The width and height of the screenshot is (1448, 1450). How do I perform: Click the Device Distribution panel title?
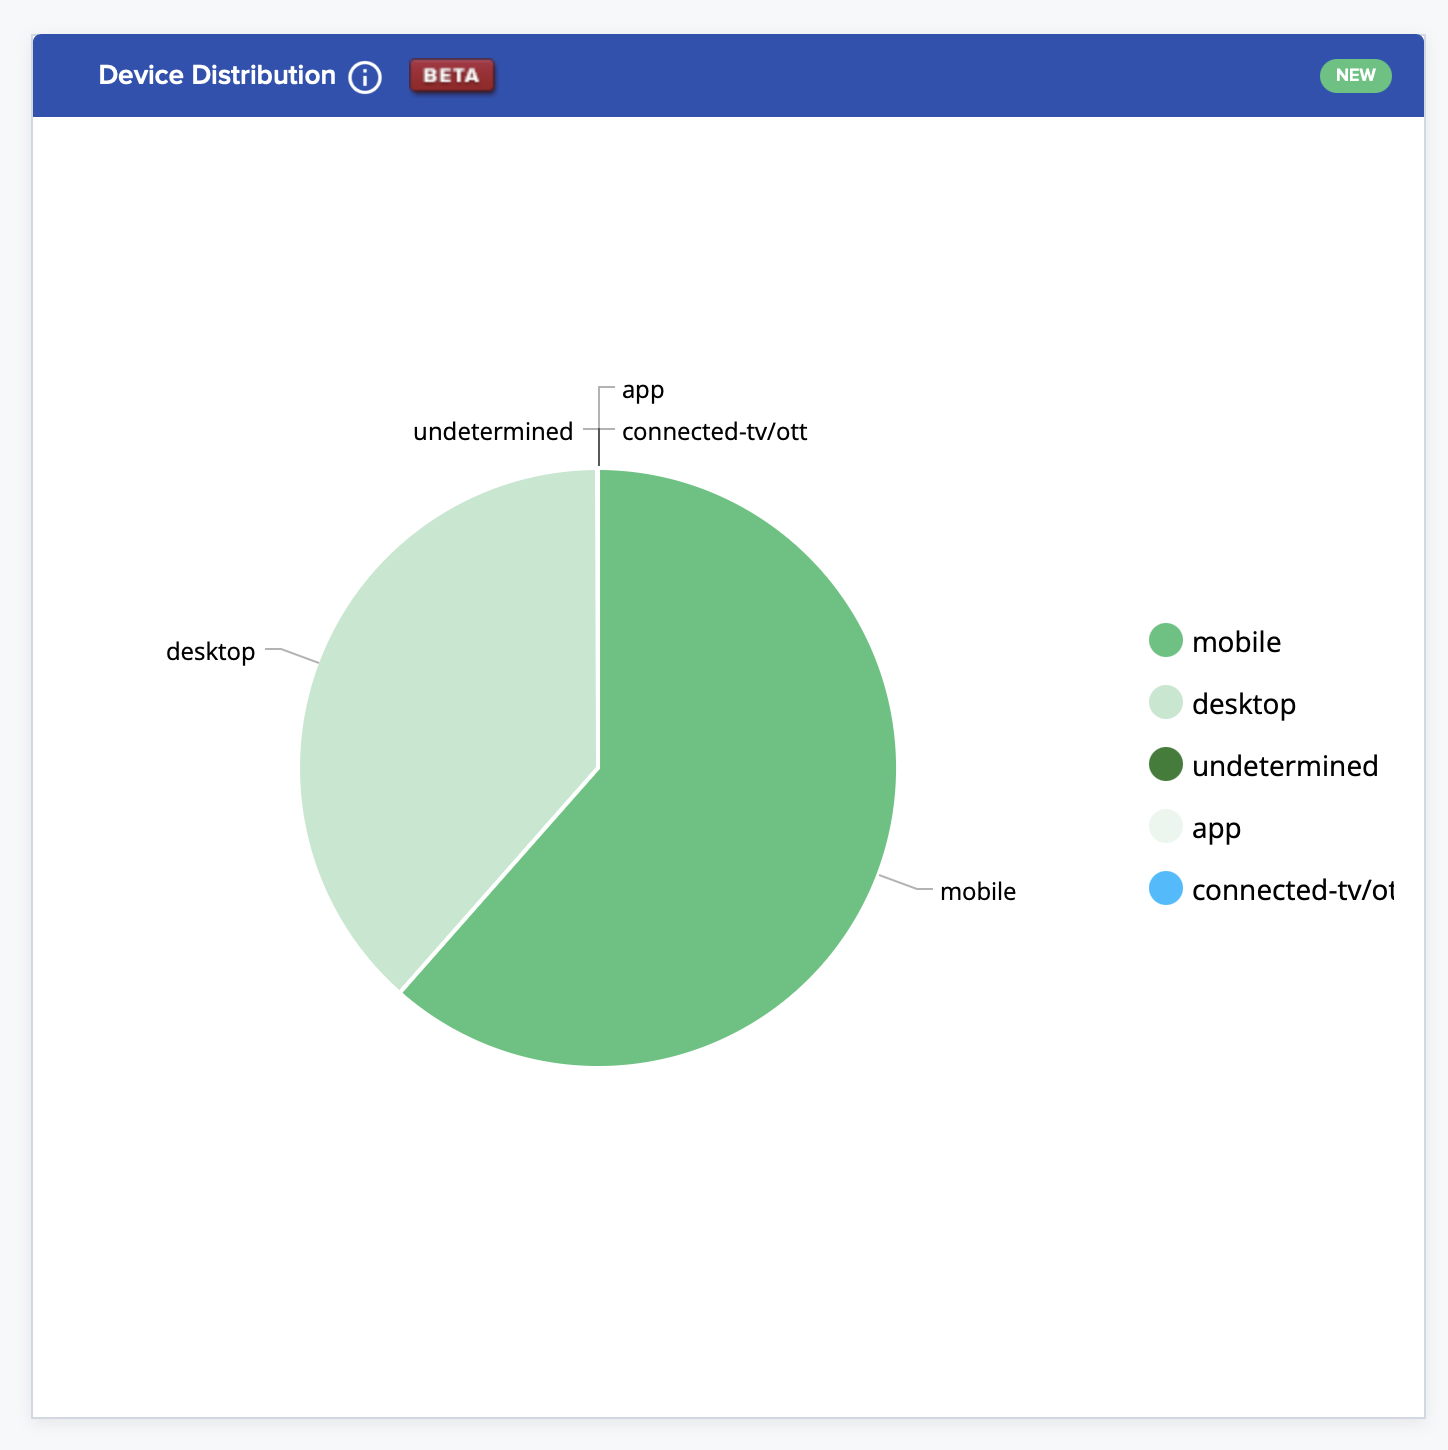click(217, 76)
